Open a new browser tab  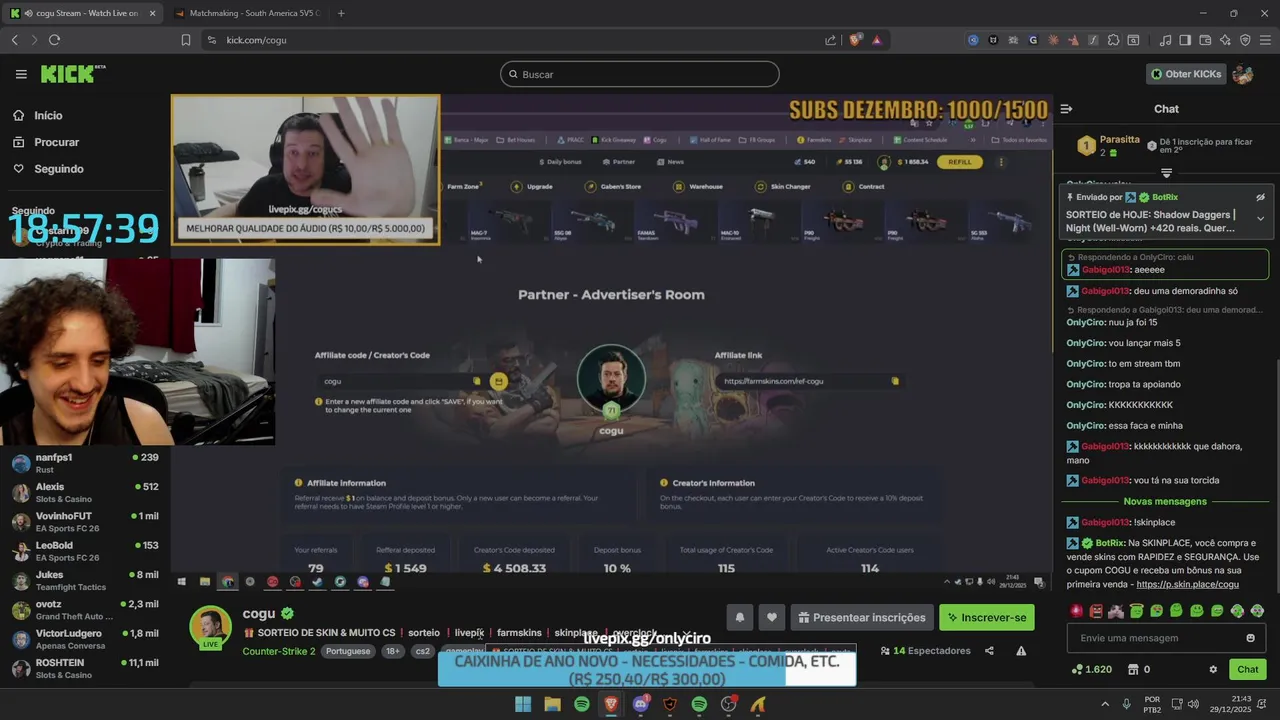pyautogui.click(x=341, y=13)
